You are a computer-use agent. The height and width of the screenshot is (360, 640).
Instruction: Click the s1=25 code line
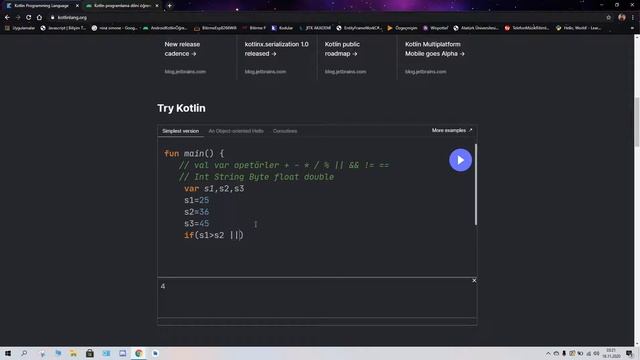coord(196,200)
